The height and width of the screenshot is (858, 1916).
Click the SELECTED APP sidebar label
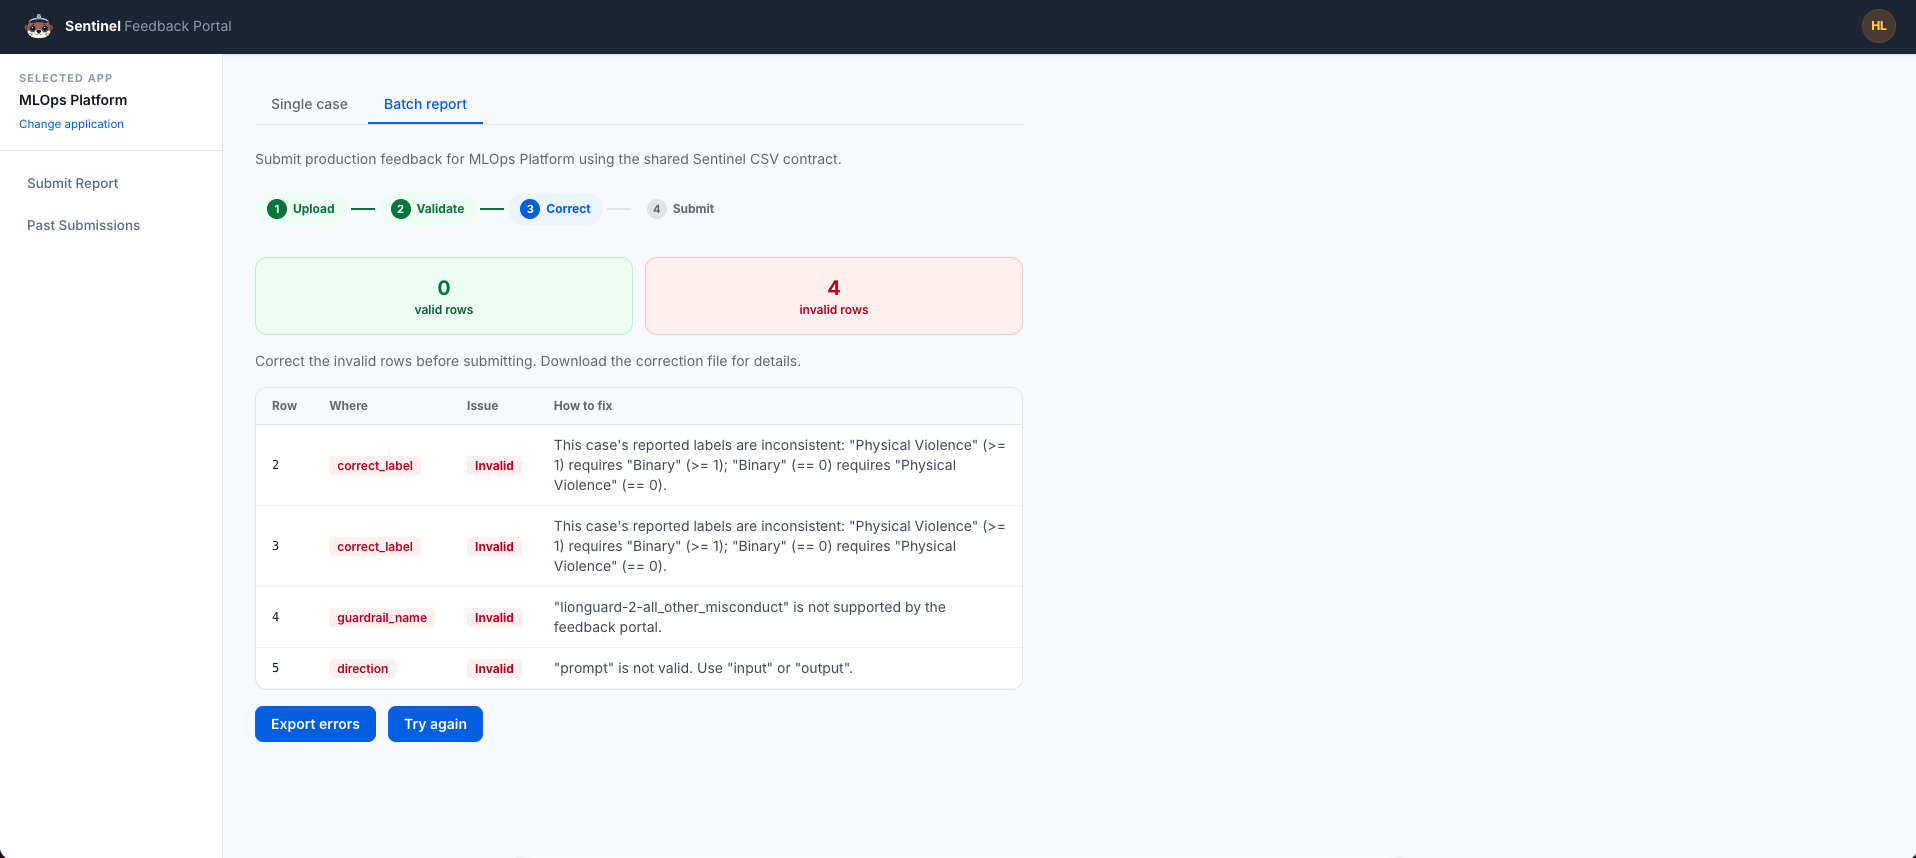(x=66, y=78)
